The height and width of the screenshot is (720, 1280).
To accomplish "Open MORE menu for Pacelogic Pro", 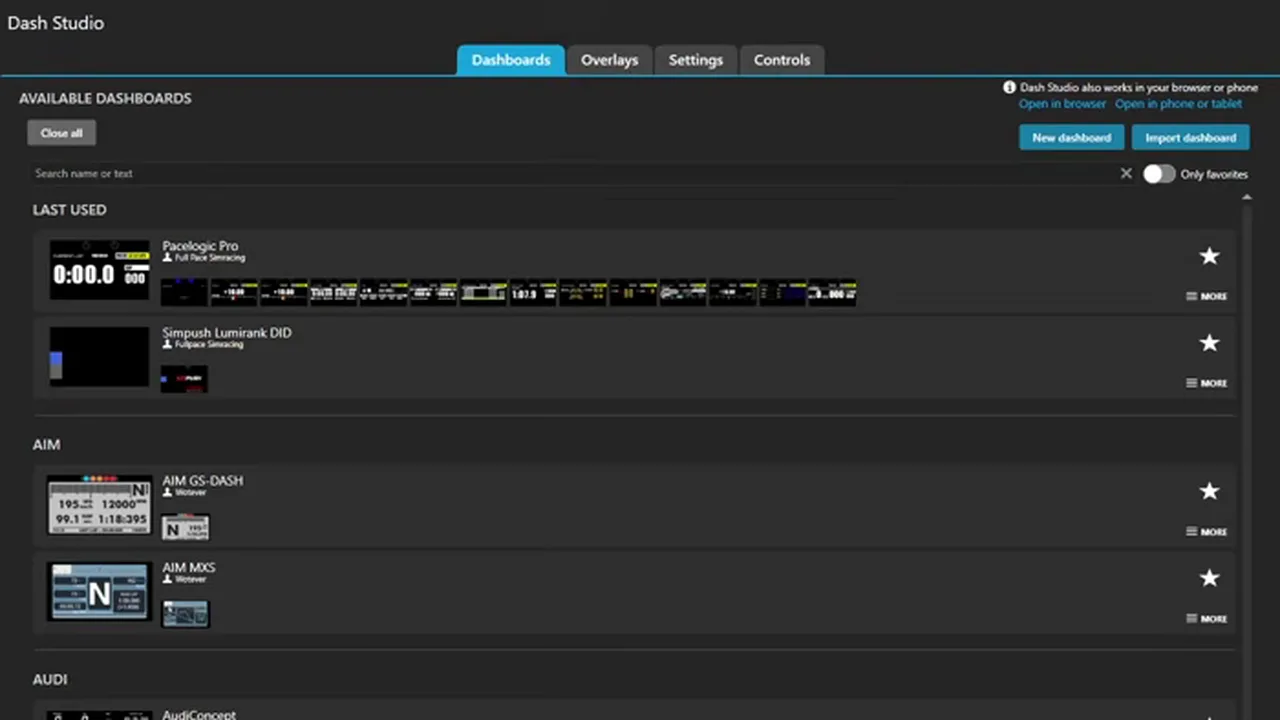I will pos(1207,296).
